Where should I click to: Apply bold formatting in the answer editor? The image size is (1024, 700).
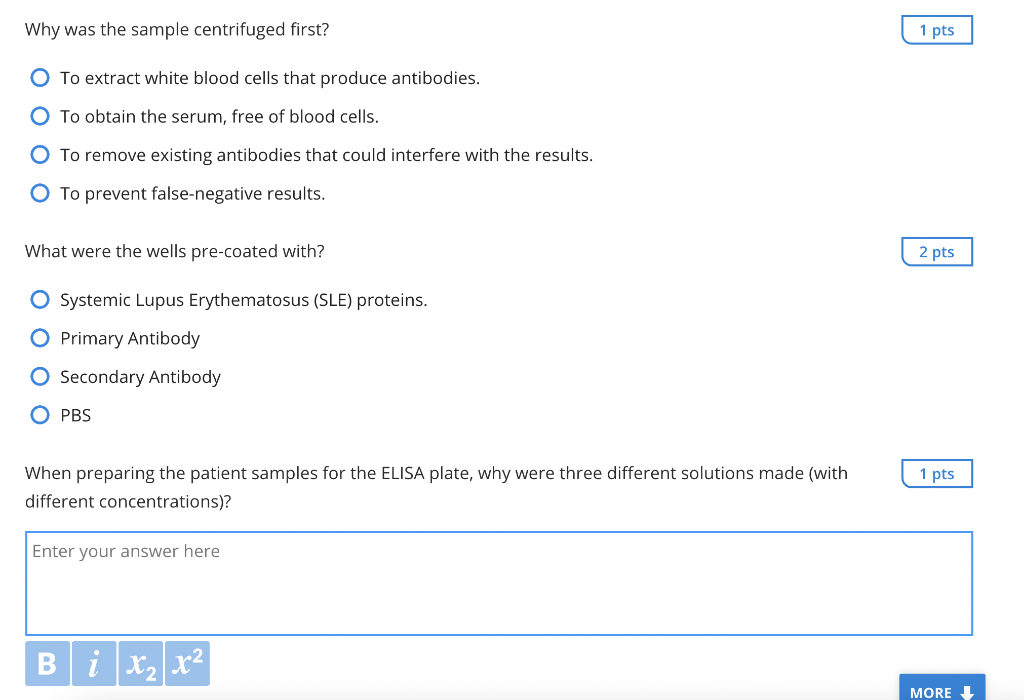coord(46,663)
